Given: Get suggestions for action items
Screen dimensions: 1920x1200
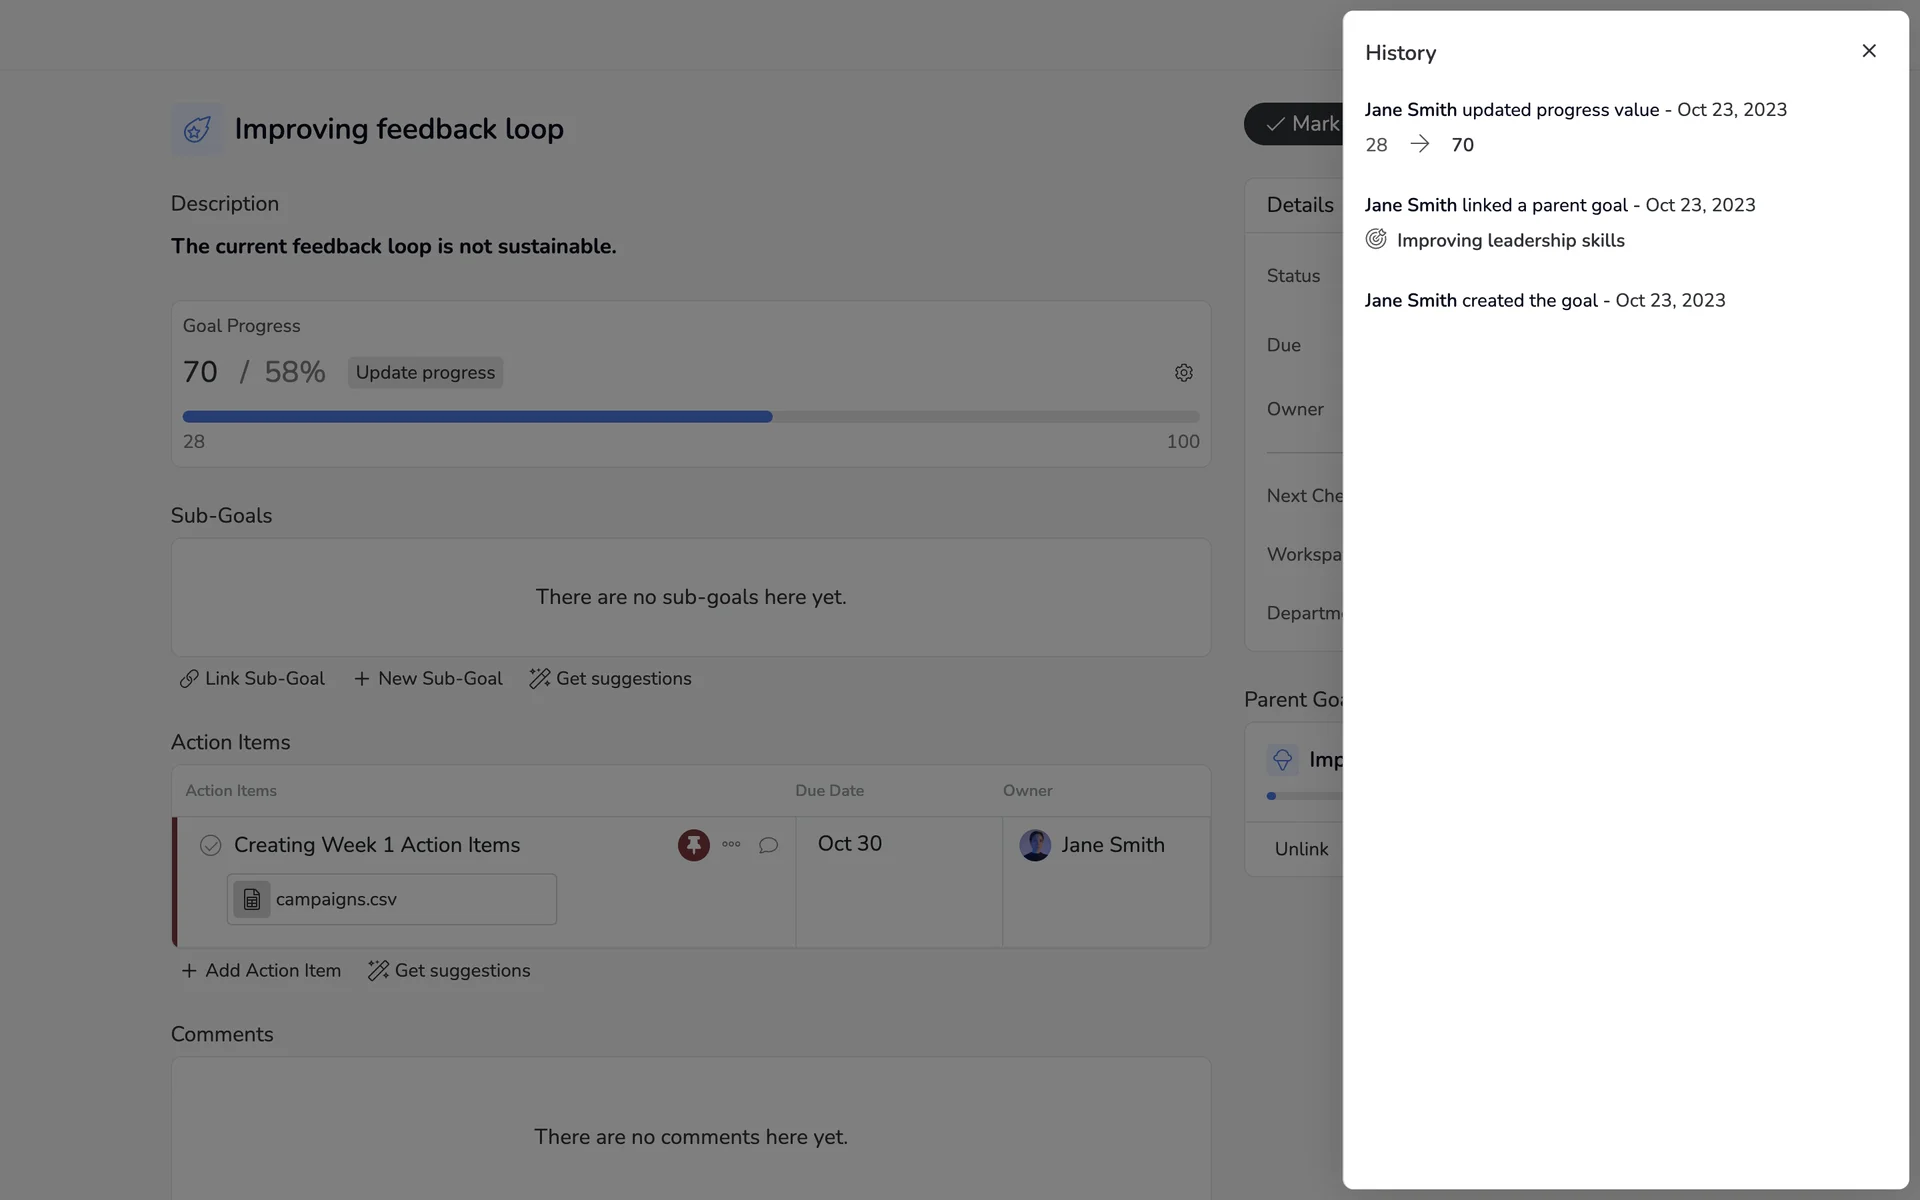Looking at the screenshot, I should [x=449, y=970].
